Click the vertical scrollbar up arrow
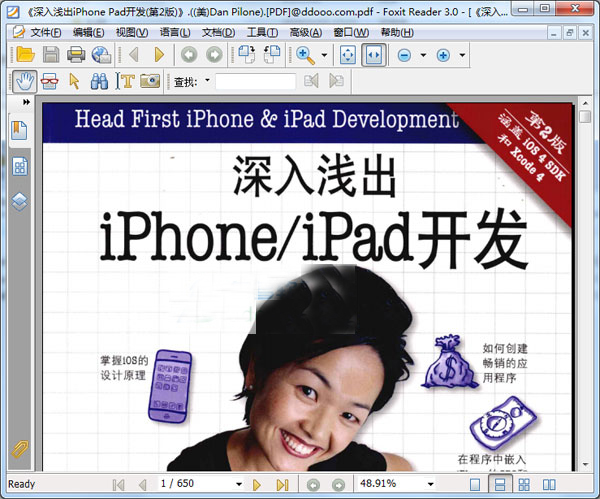The height and width of the screenshot is (499, 600). (x=585, y=103)
